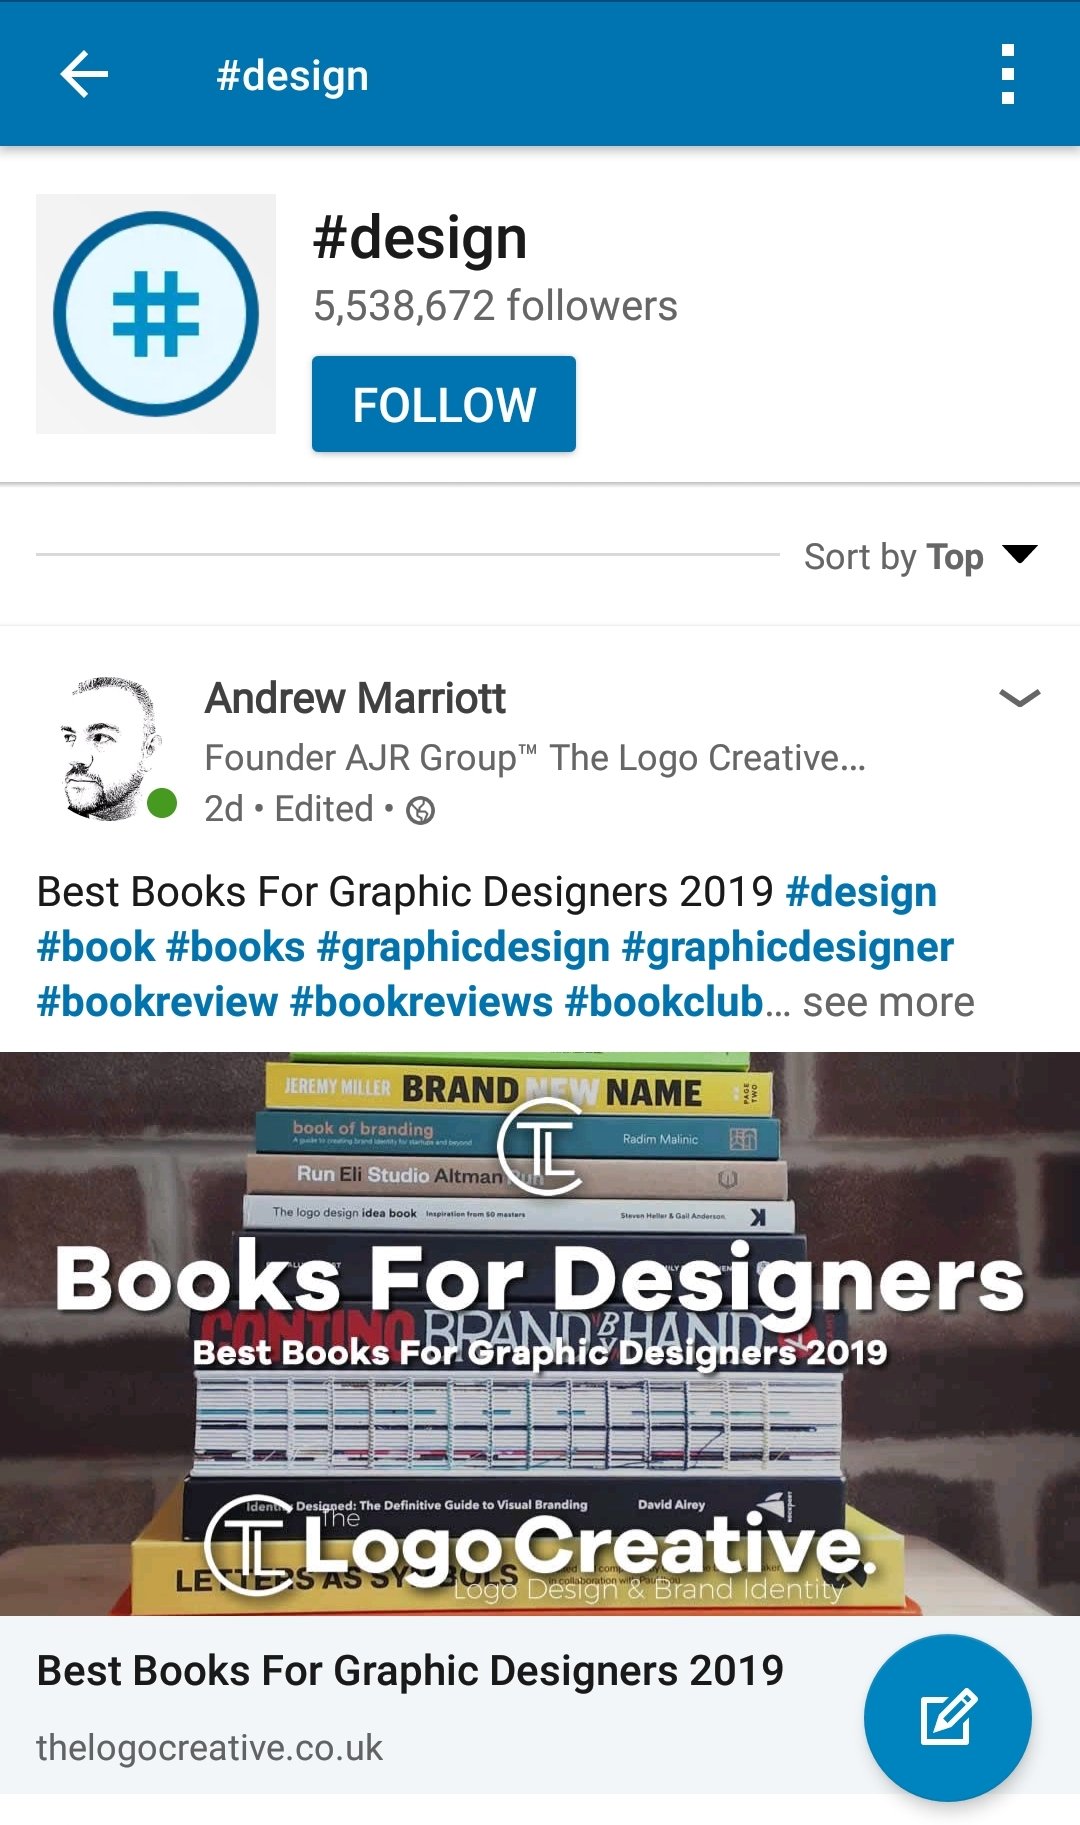The height and width of the screenshot is (1825, 1080).
Task: Tap the #design title in header bar
Action: pyautogui.click(x=293, y=75)
